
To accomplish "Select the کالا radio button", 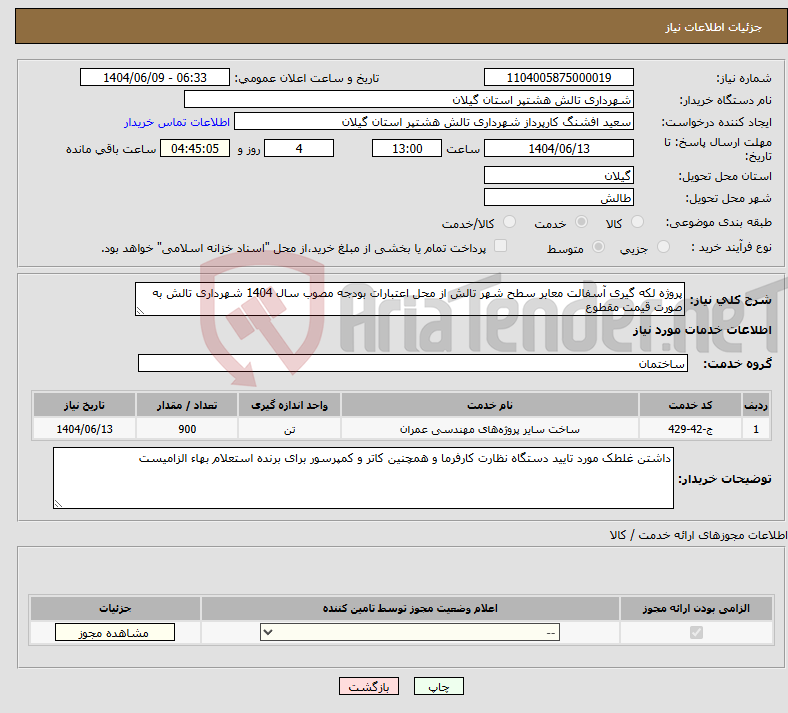I will (x=637, y=222).
